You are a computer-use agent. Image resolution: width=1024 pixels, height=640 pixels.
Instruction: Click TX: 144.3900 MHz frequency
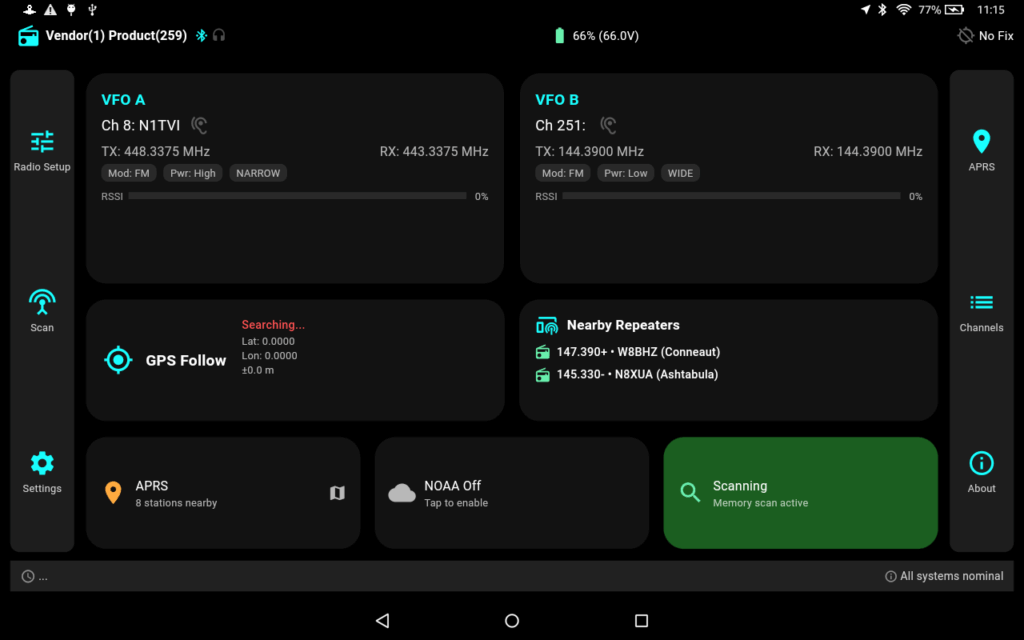(x=589, y=152)
